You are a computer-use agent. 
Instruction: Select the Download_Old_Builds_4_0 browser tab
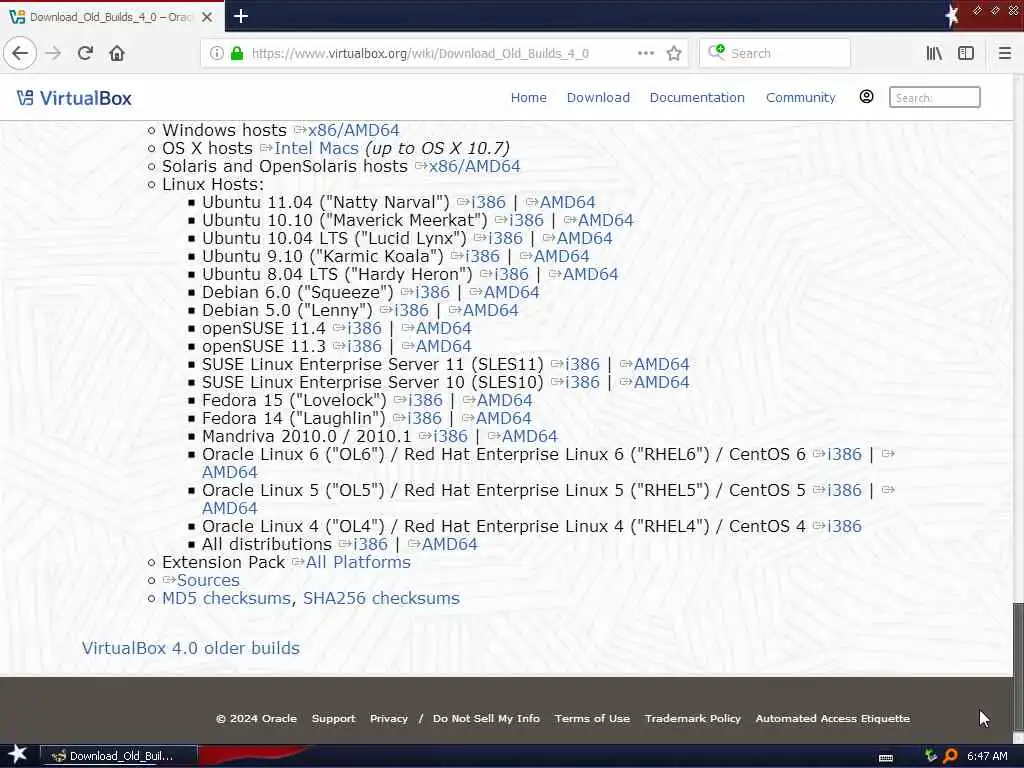[112, 17]
